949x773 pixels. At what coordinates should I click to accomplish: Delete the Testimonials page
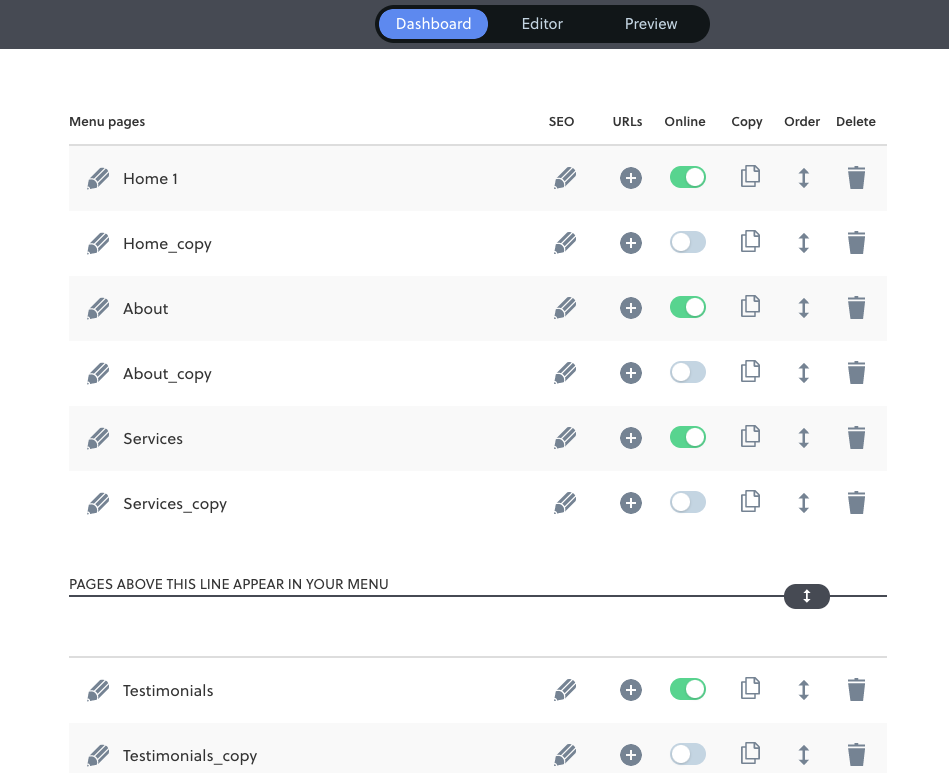856,689
